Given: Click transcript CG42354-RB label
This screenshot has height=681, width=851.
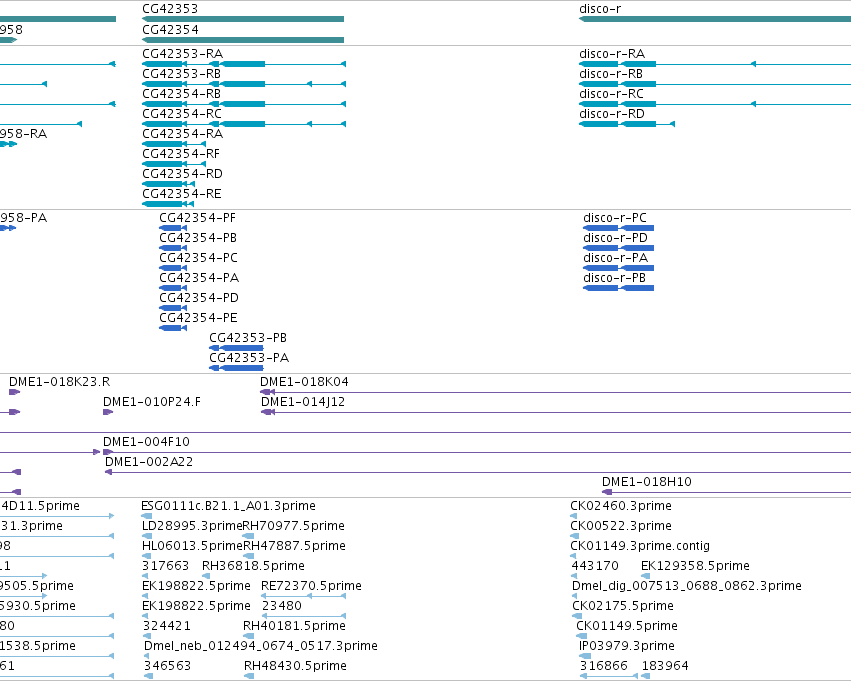Looking at the screenshot, I should (181, 94).
